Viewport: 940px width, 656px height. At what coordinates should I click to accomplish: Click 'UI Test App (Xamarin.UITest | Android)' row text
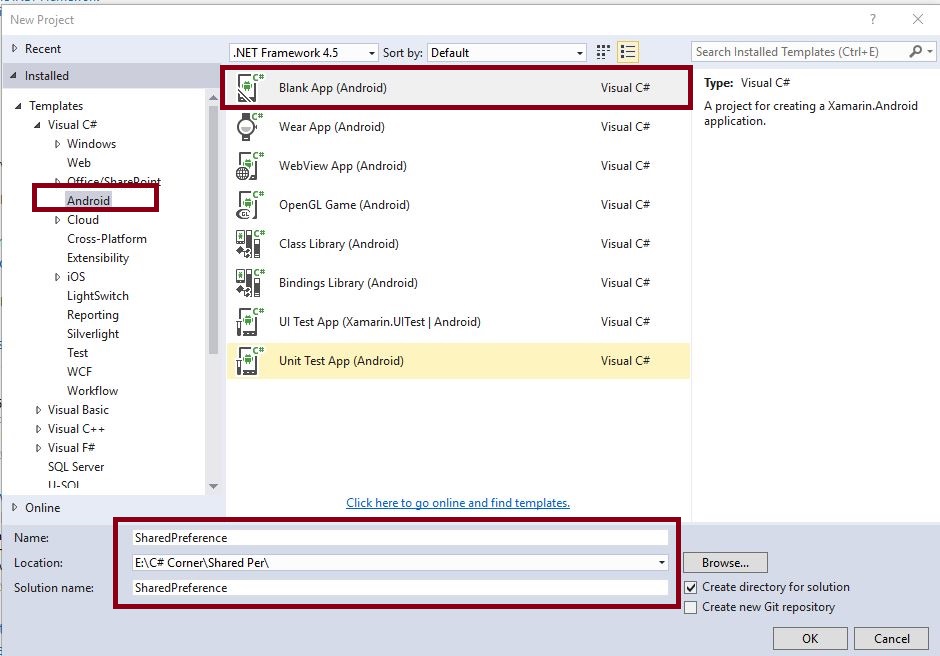coord(379,321)
